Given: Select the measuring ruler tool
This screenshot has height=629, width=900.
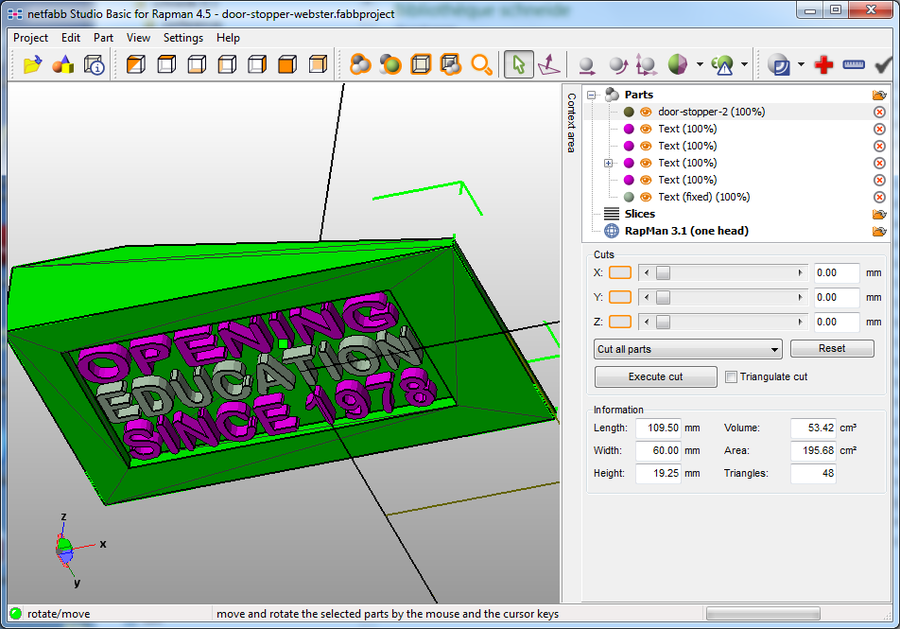Looking at the screenshot, I should click(x=853, y=63).
